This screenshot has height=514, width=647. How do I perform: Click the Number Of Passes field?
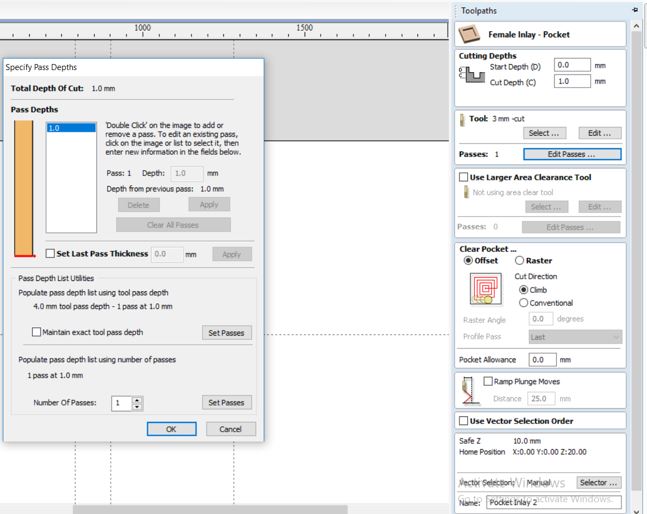coord(121,403)
